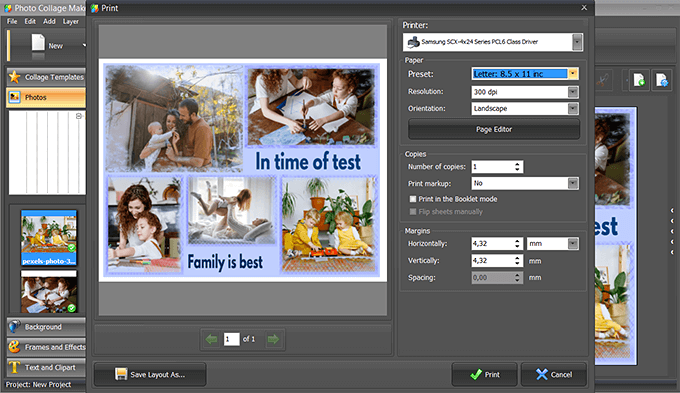Click the page number input field

(x=232, y=339)
